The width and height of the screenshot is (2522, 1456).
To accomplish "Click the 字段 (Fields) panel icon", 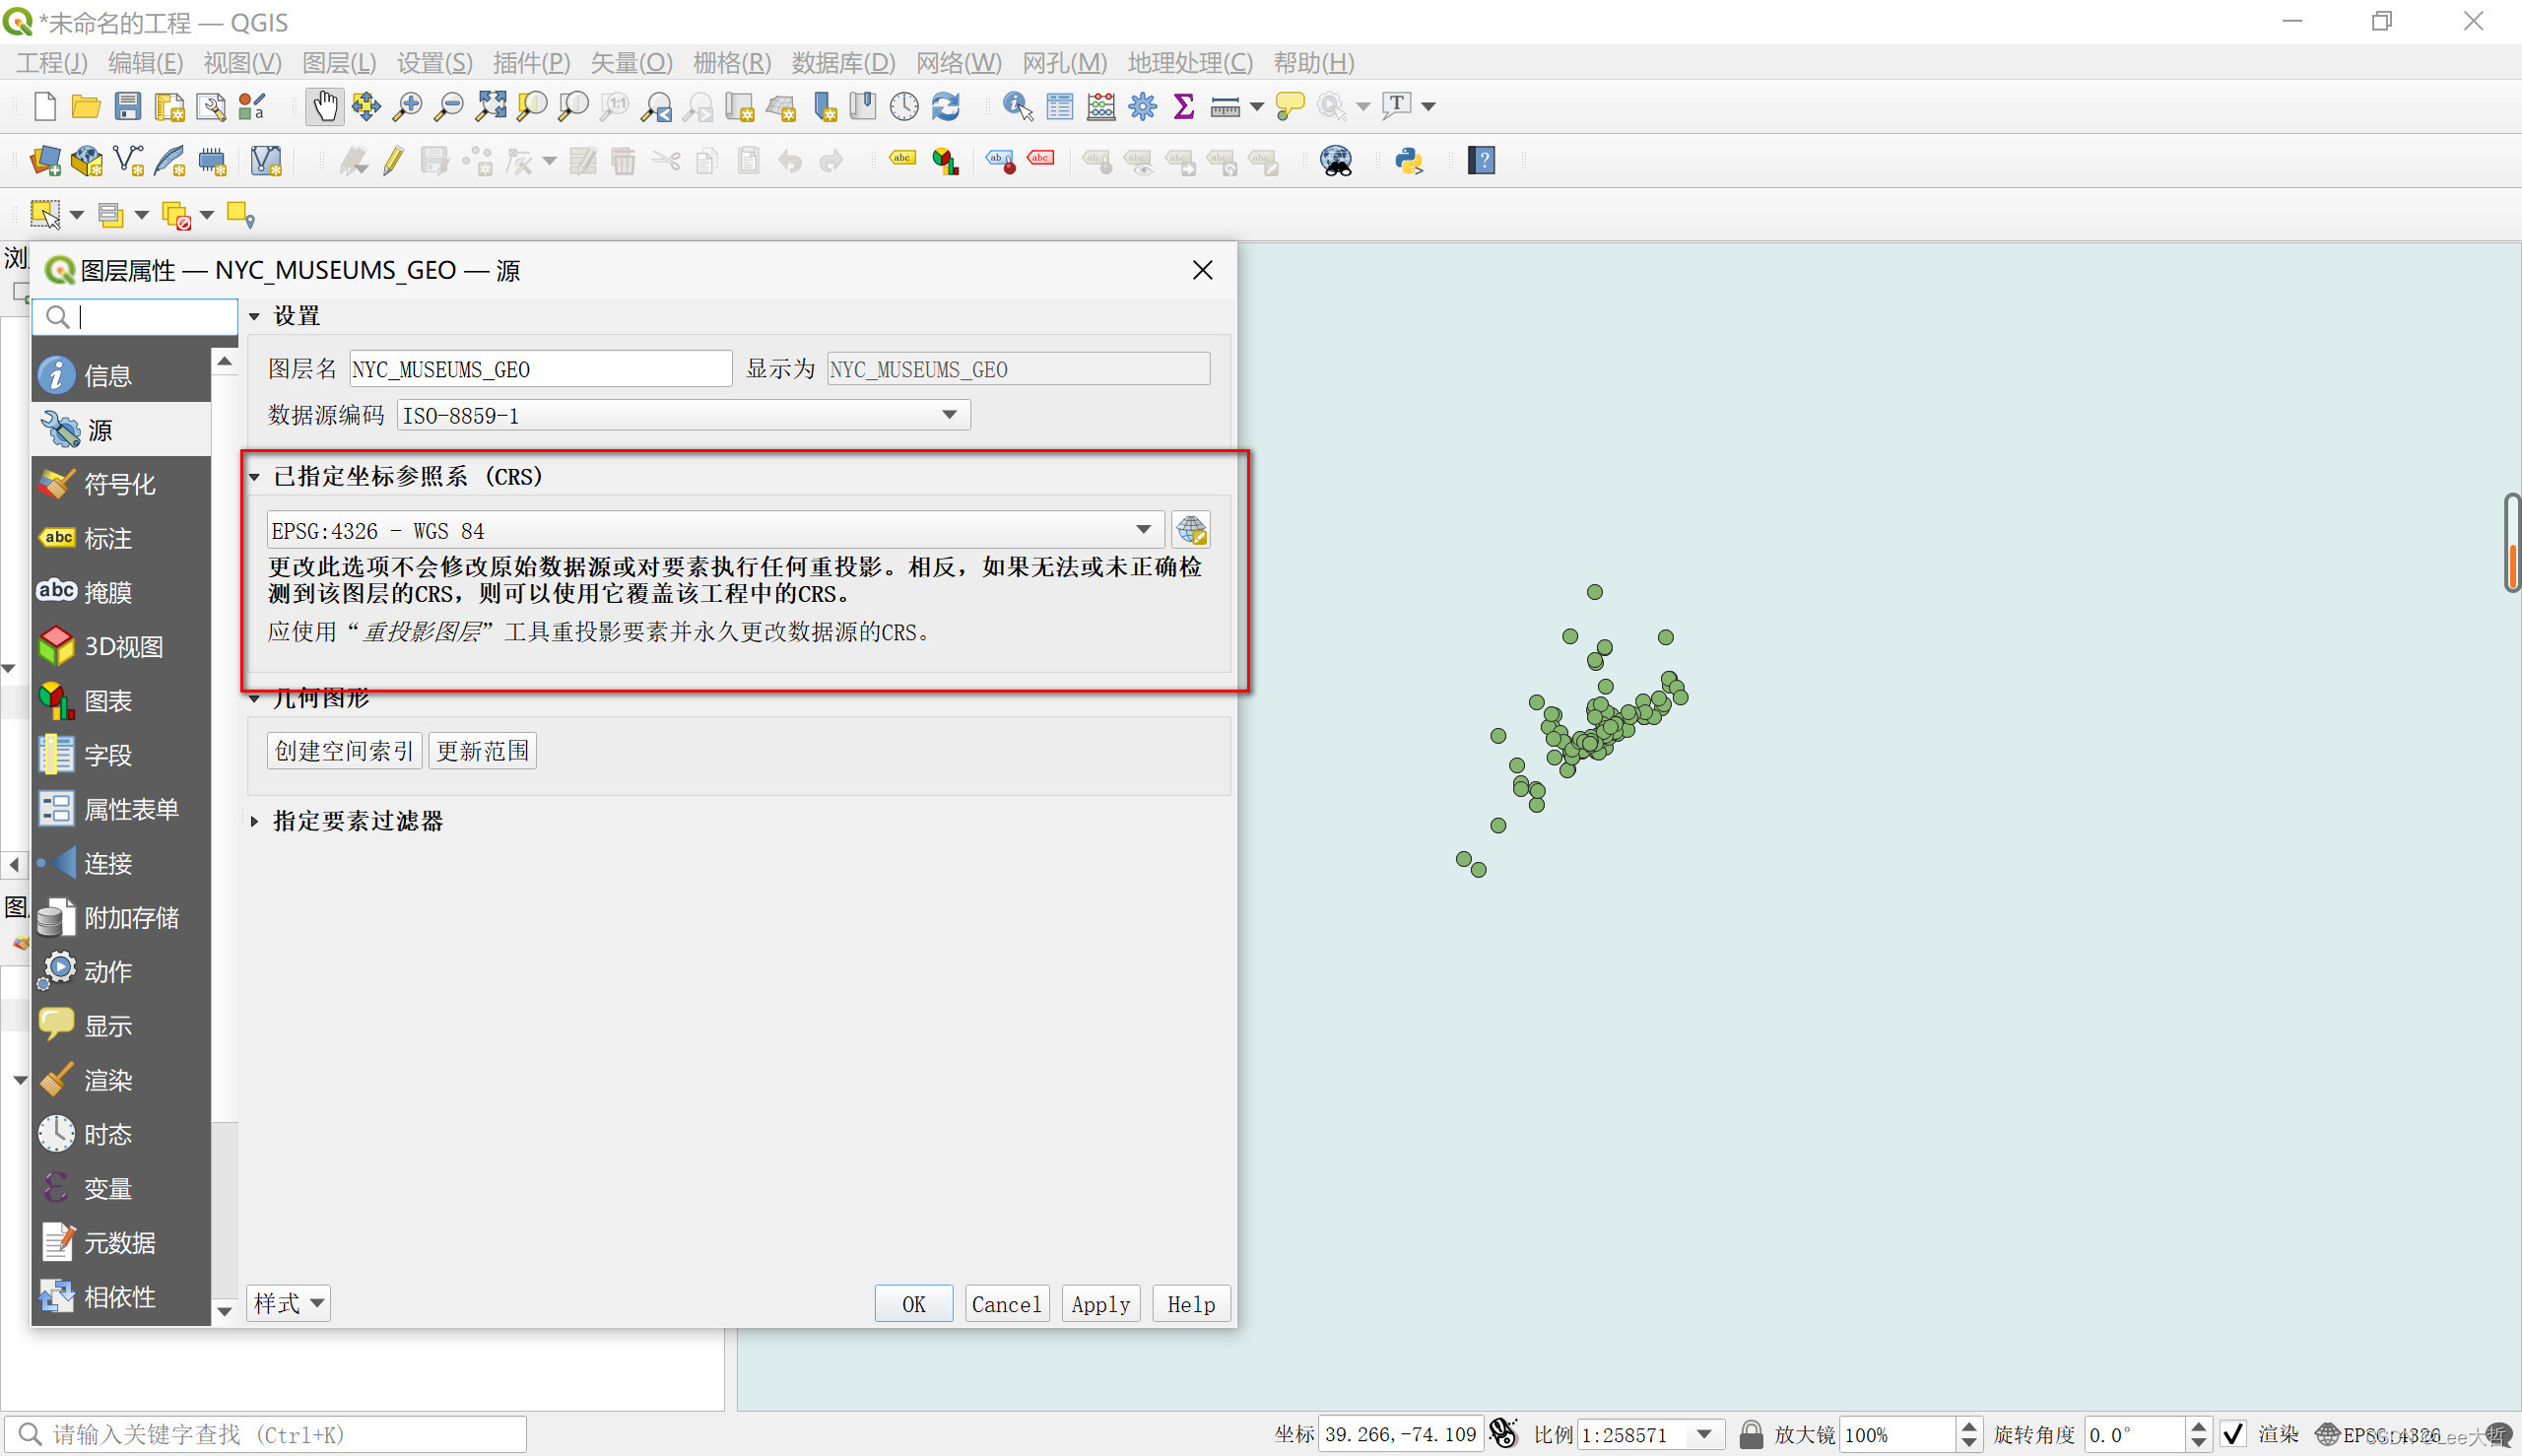I will (55, 754).
